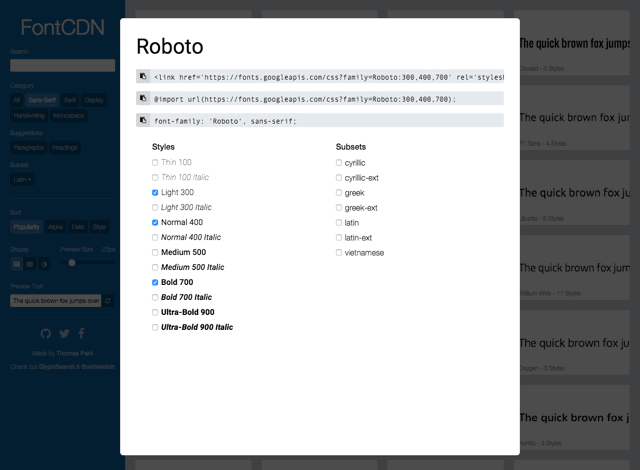Choose the Monospace category button

(x=69, y=115)
